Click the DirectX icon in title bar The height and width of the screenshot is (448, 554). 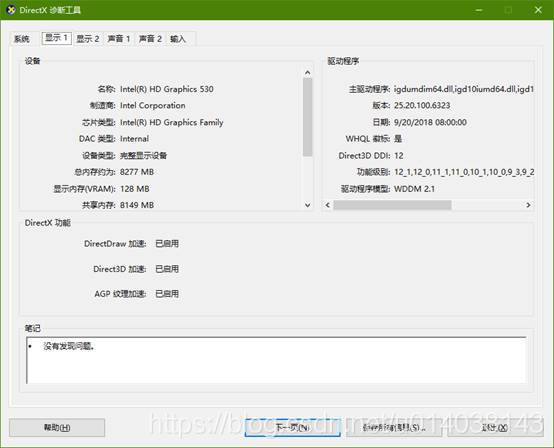(11, 10)
